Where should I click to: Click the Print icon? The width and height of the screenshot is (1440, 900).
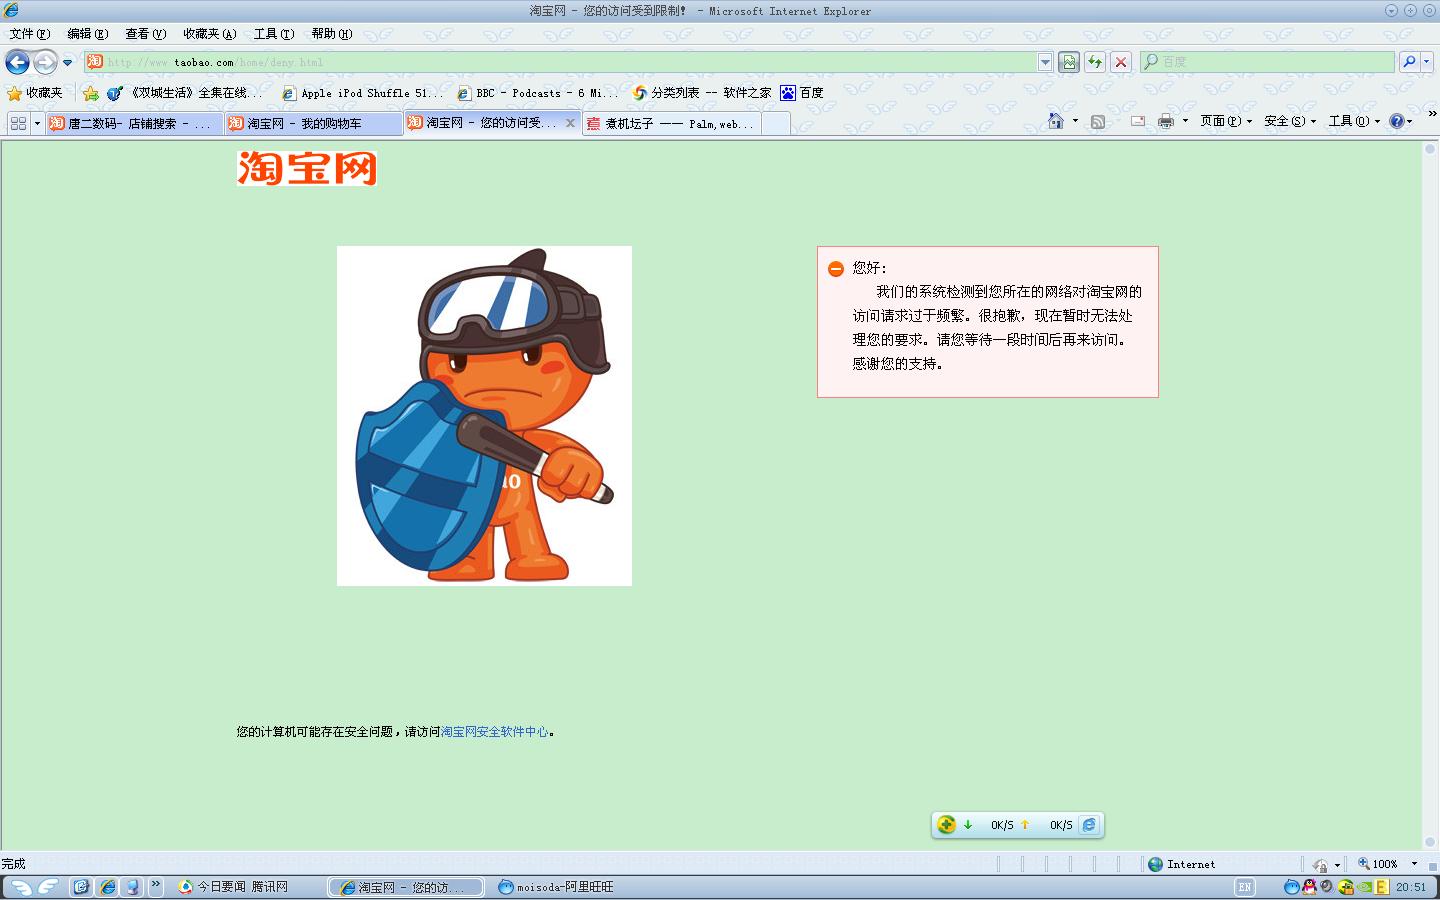pyautogui.click(x=1166, y=121)
